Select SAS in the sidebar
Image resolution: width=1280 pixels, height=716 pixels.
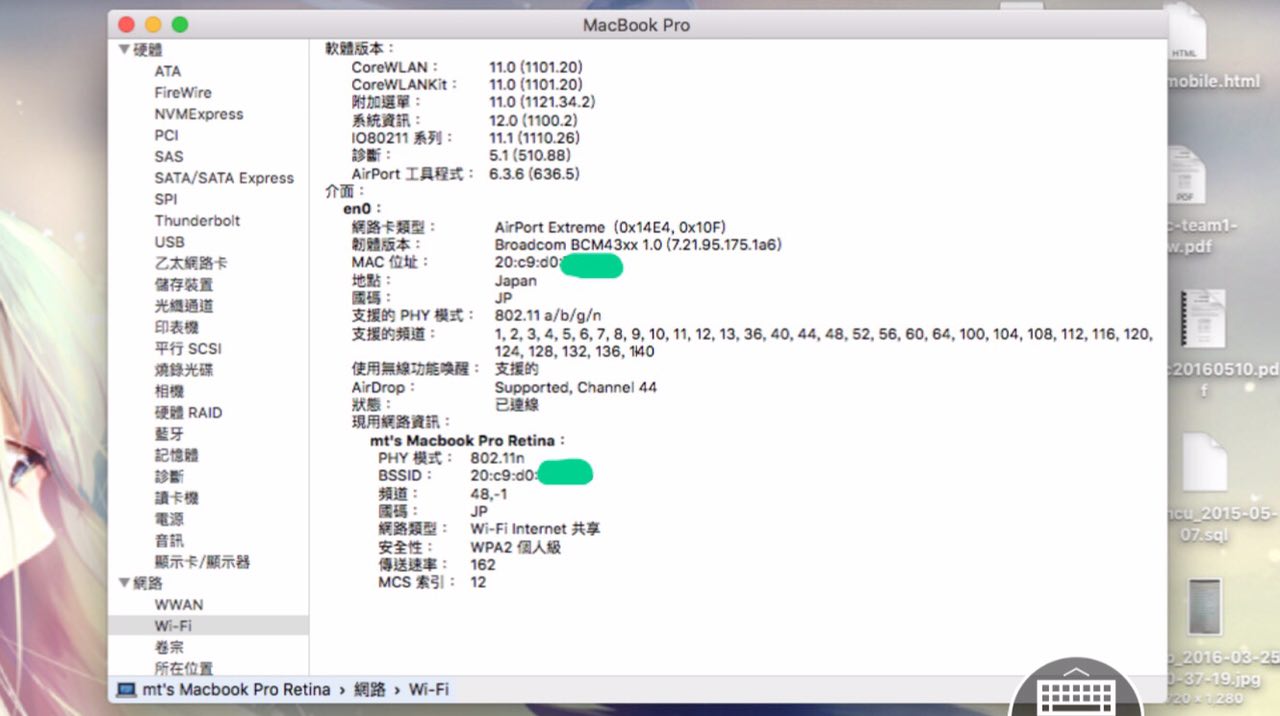[x=169, y=156]
